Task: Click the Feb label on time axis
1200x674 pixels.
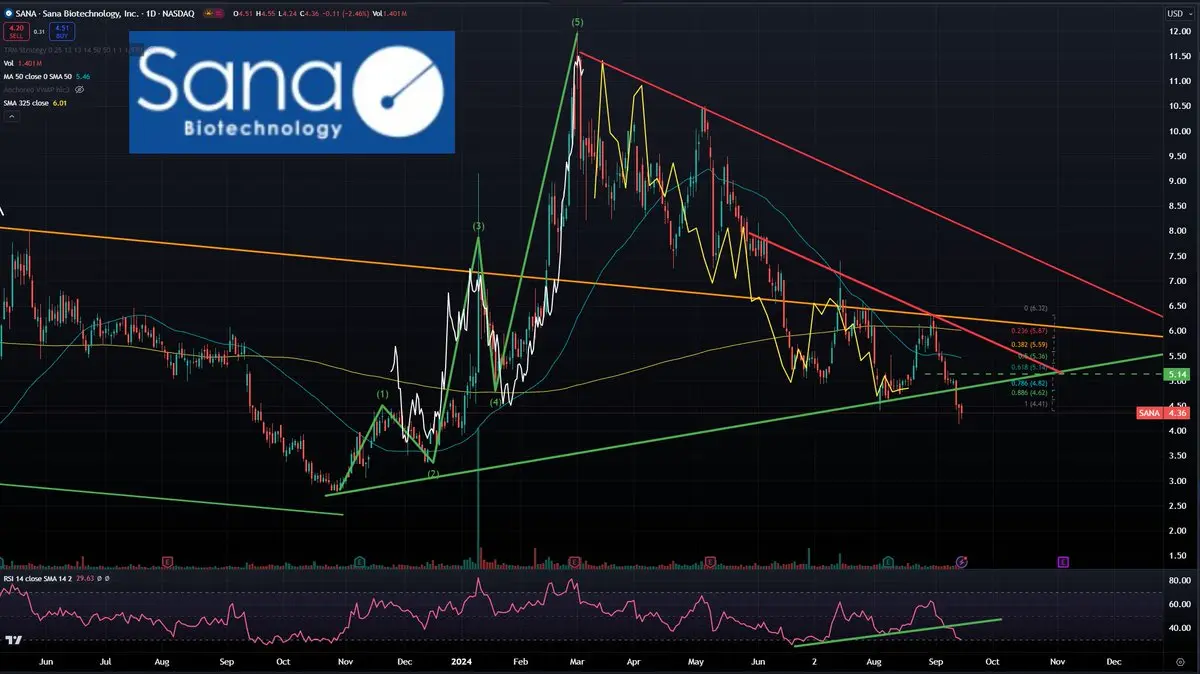Action: coord(520,662)
